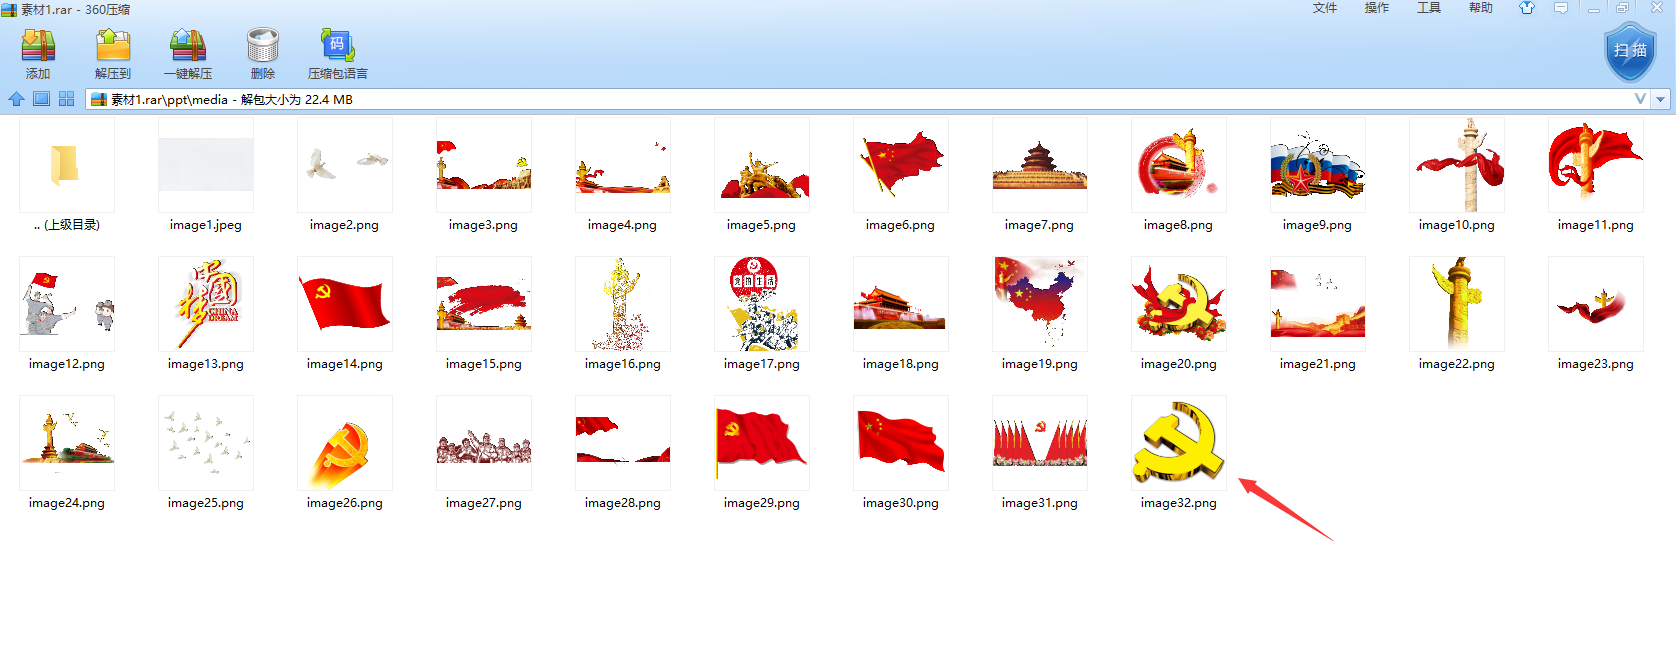Image resolution: width=1676 pixels, height=665 pixels.
Task: Select image1.jpeg thumbnail
Action: coord(206,165)
